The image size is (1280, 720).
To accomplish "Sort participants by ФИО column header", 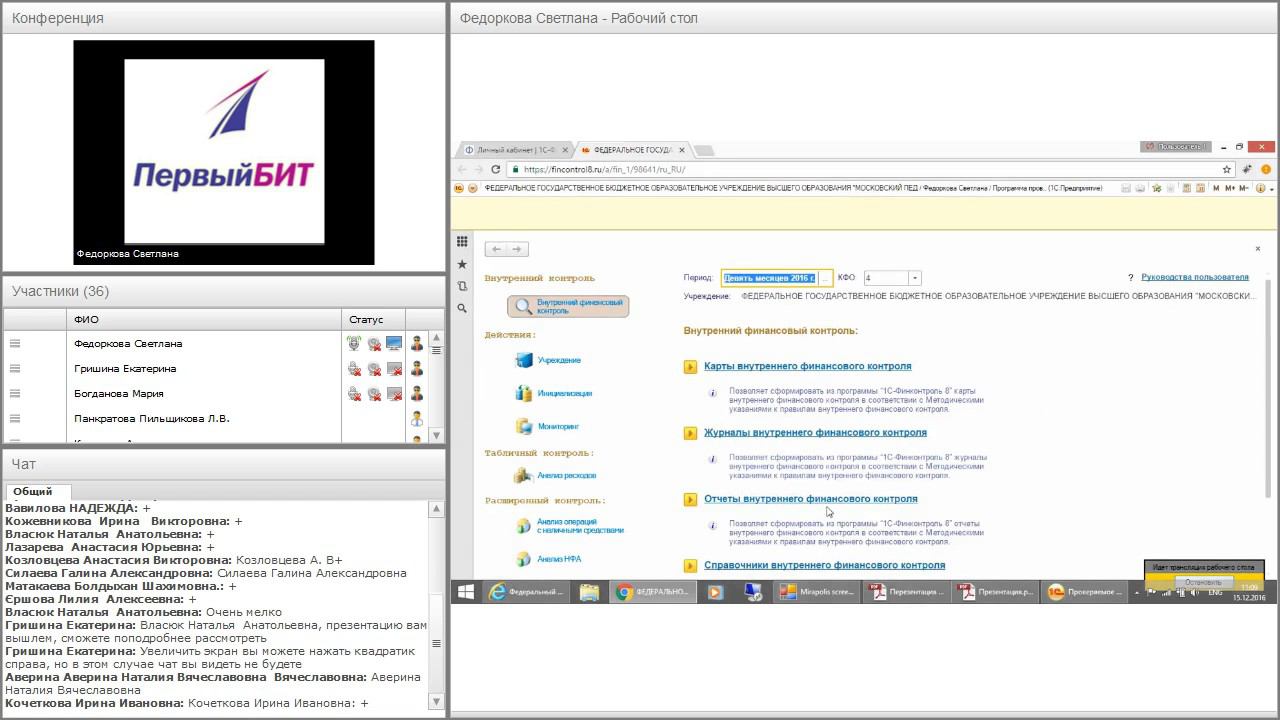I will (204, 319).
